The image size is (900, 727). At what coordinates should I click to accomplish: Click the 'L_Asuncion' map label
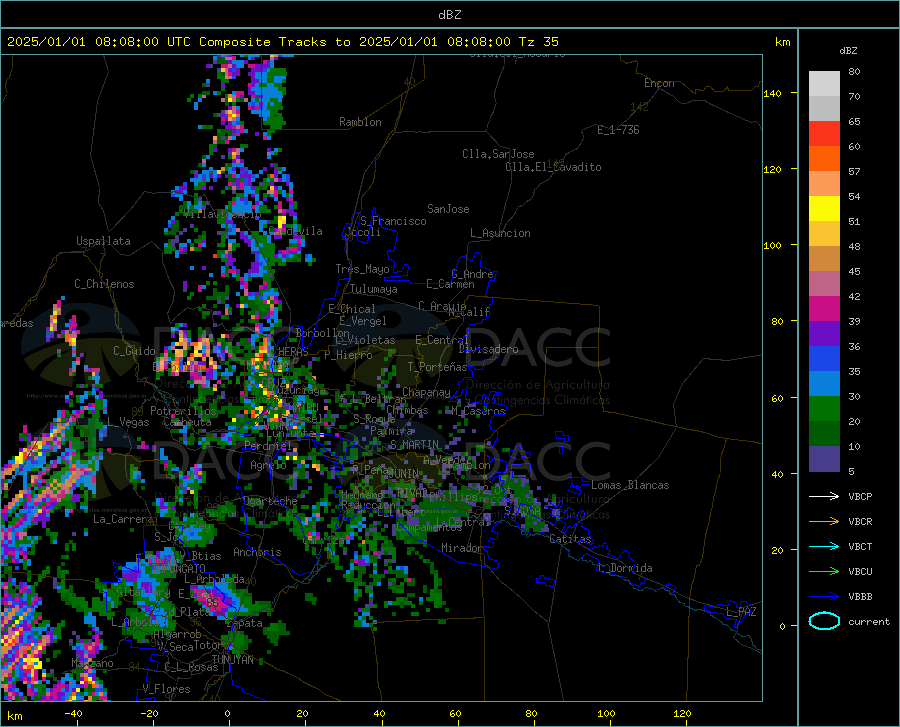(500, 233)
